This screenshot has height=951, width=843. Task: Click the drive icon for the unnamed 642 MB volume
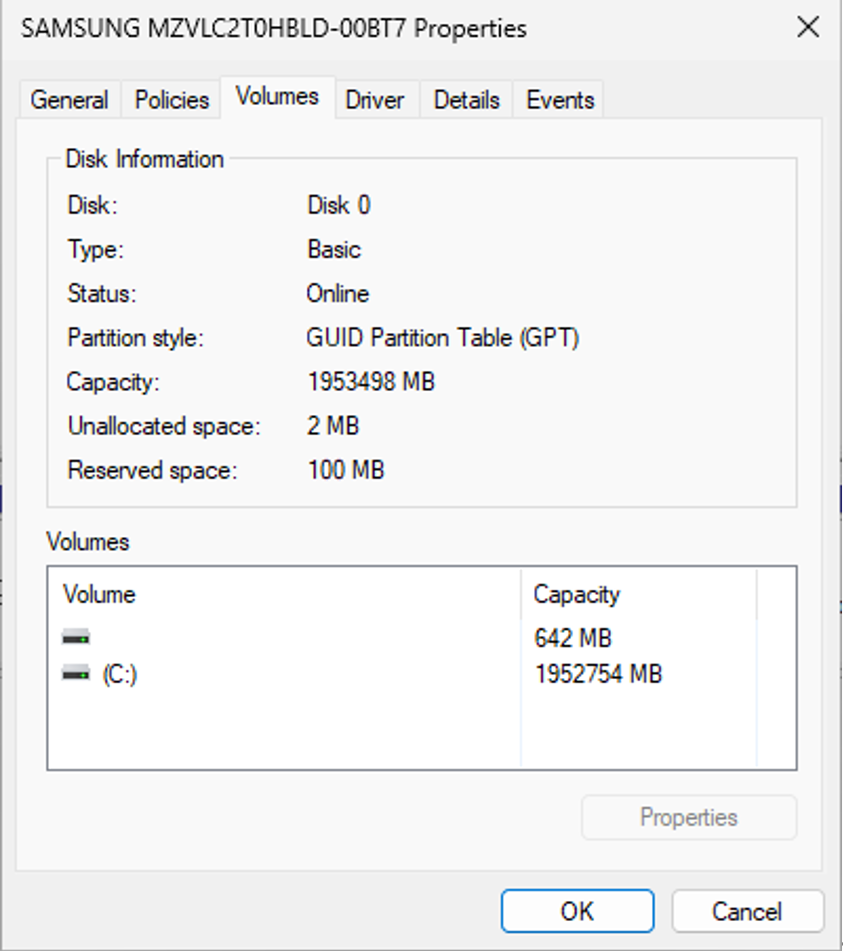tap(76, 637)
